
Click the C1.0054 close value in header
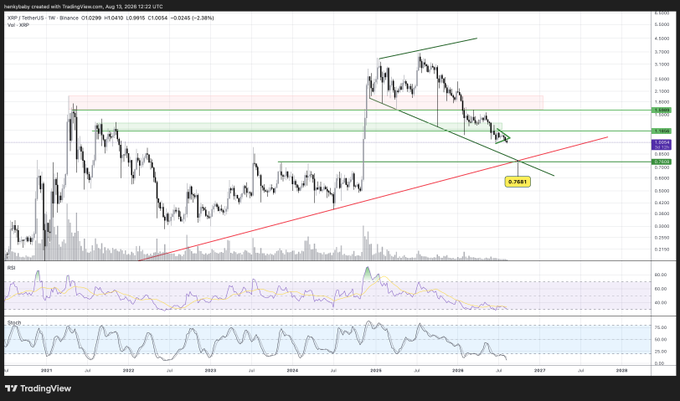(x=157, y=18)
